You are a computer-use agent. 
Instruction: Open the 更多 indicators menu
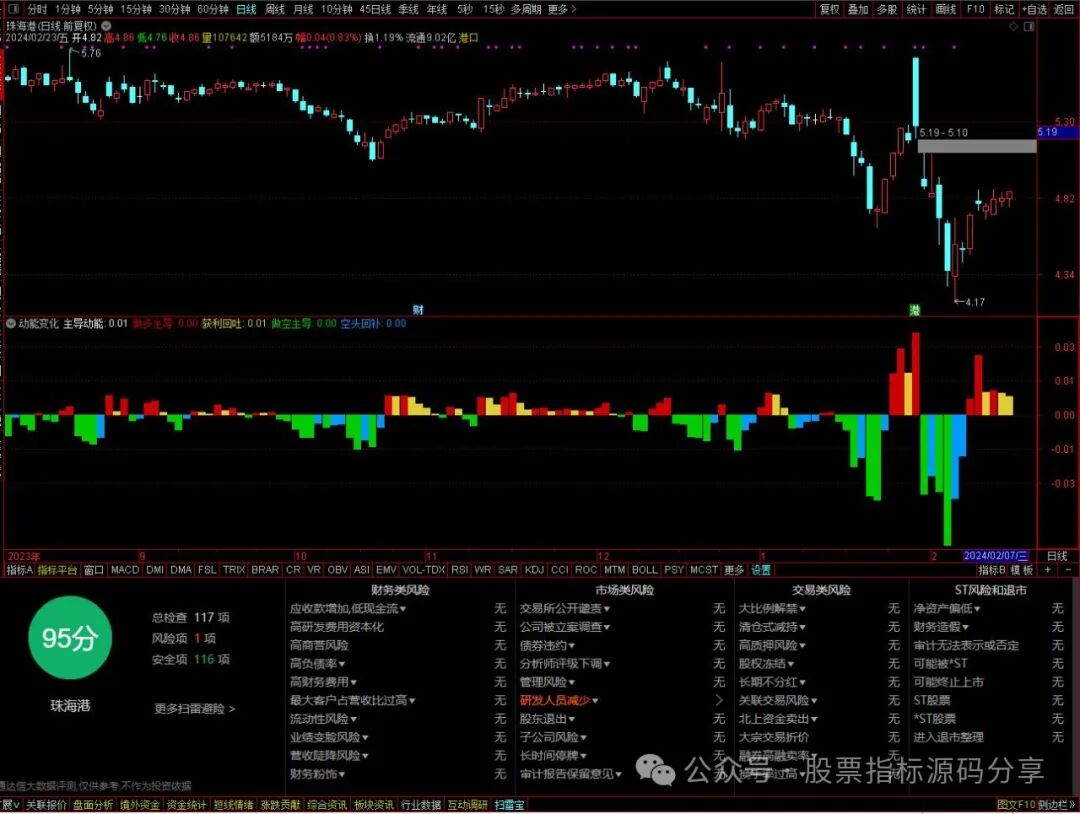coord(734,570)
